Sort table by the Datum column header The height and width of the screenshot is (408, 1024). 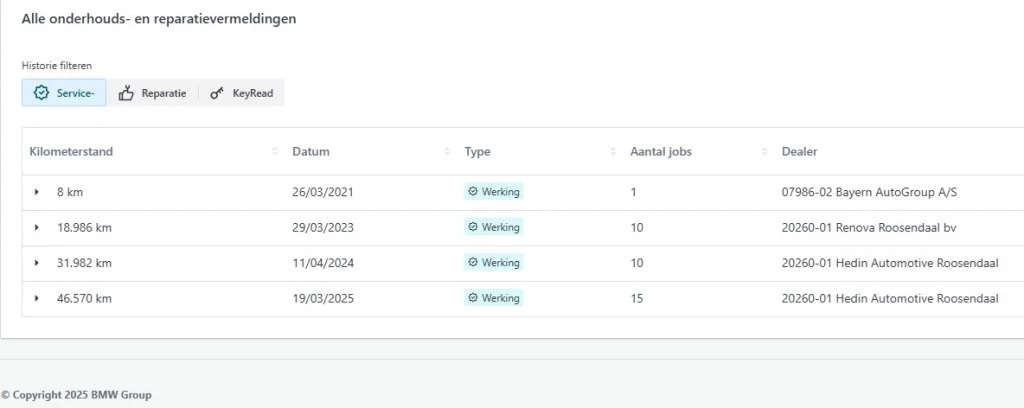[x=311, y=152]
